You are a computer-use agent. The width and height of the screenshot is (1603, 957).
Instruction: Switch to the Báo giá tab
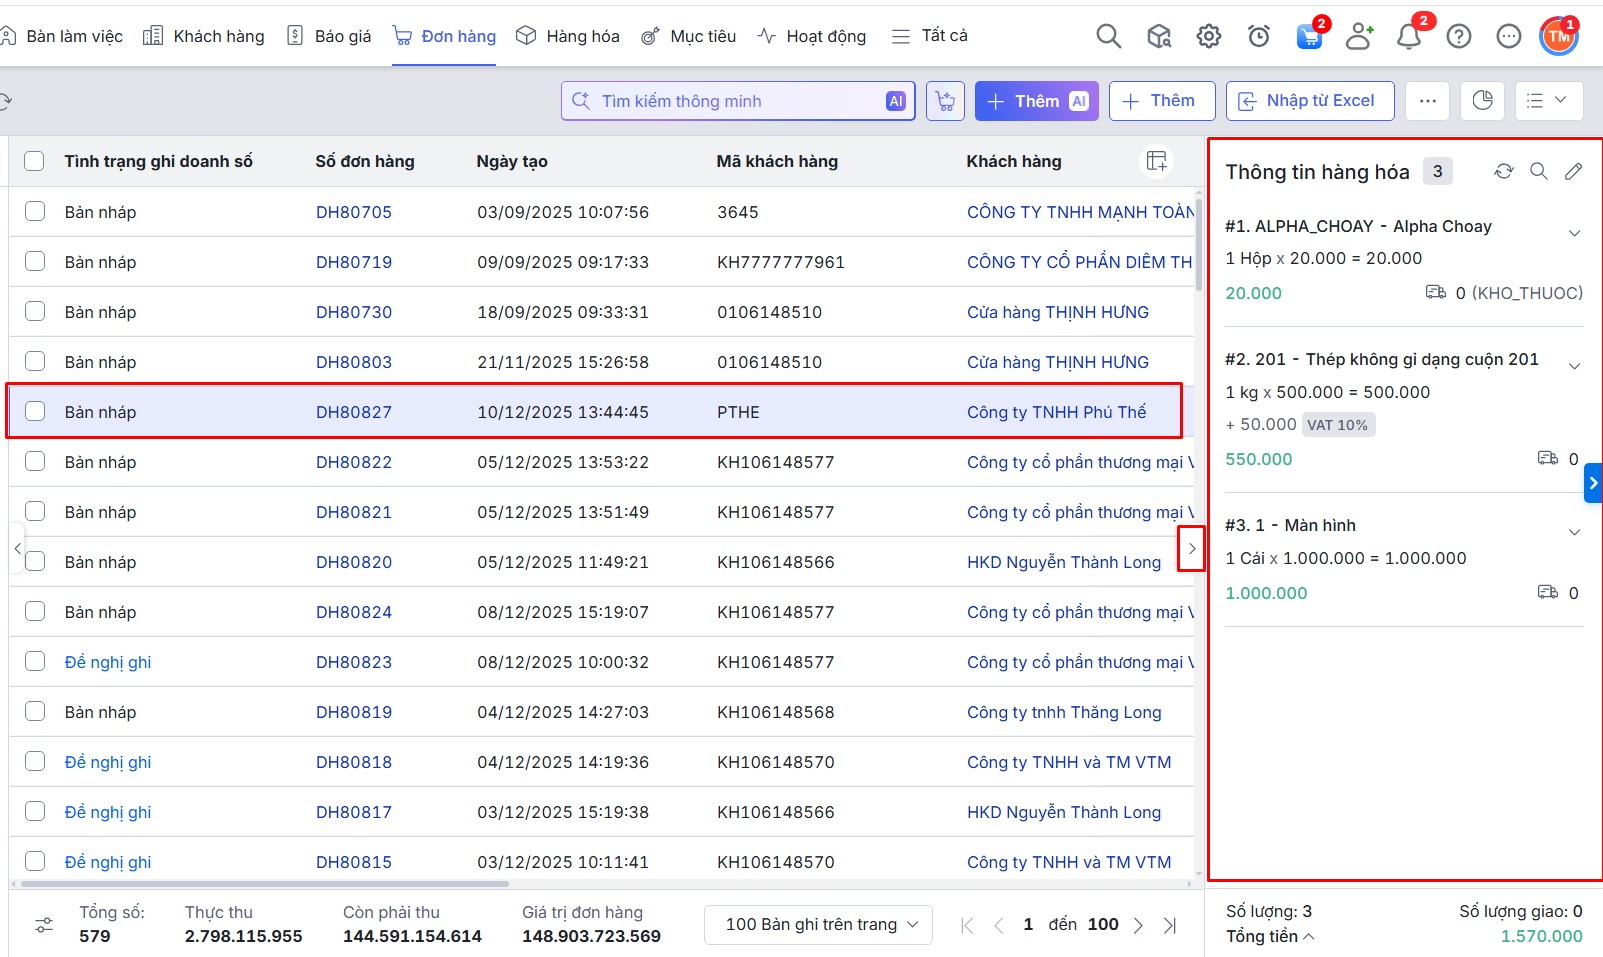(x=329, y=36)
